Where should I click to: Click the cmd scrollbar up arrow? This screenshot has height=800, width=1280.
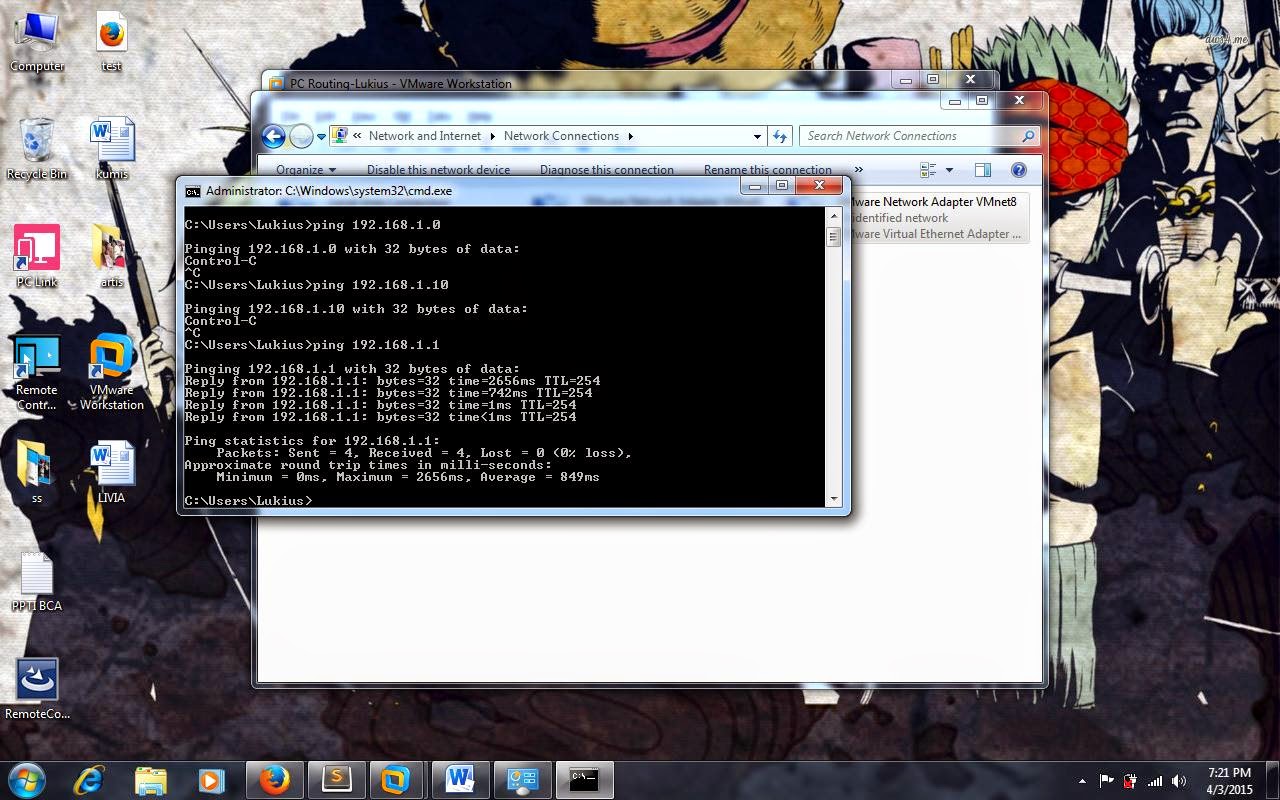(x=833, y=215)
